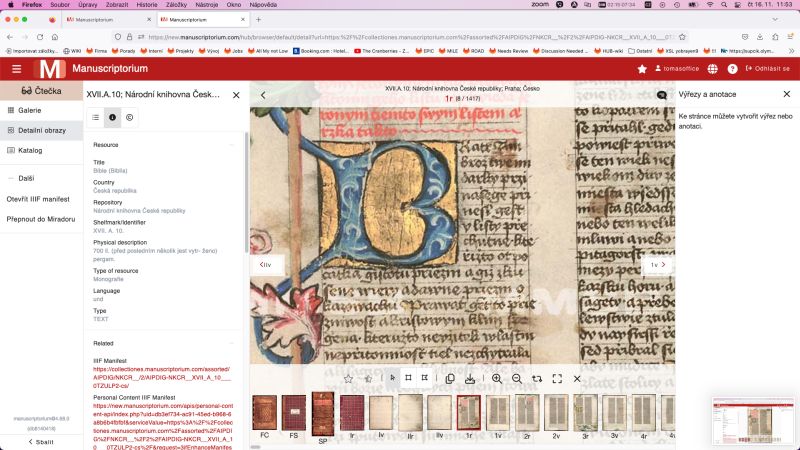
Task: Open the hamburger main menu
Action: tap(16, 68)
